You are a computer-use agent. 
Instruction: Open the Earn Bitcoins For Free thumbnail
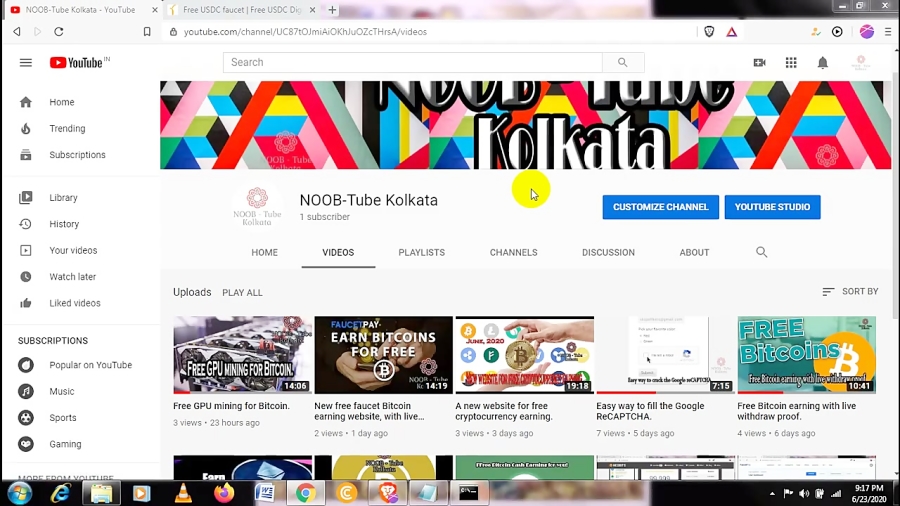(383, 355)
